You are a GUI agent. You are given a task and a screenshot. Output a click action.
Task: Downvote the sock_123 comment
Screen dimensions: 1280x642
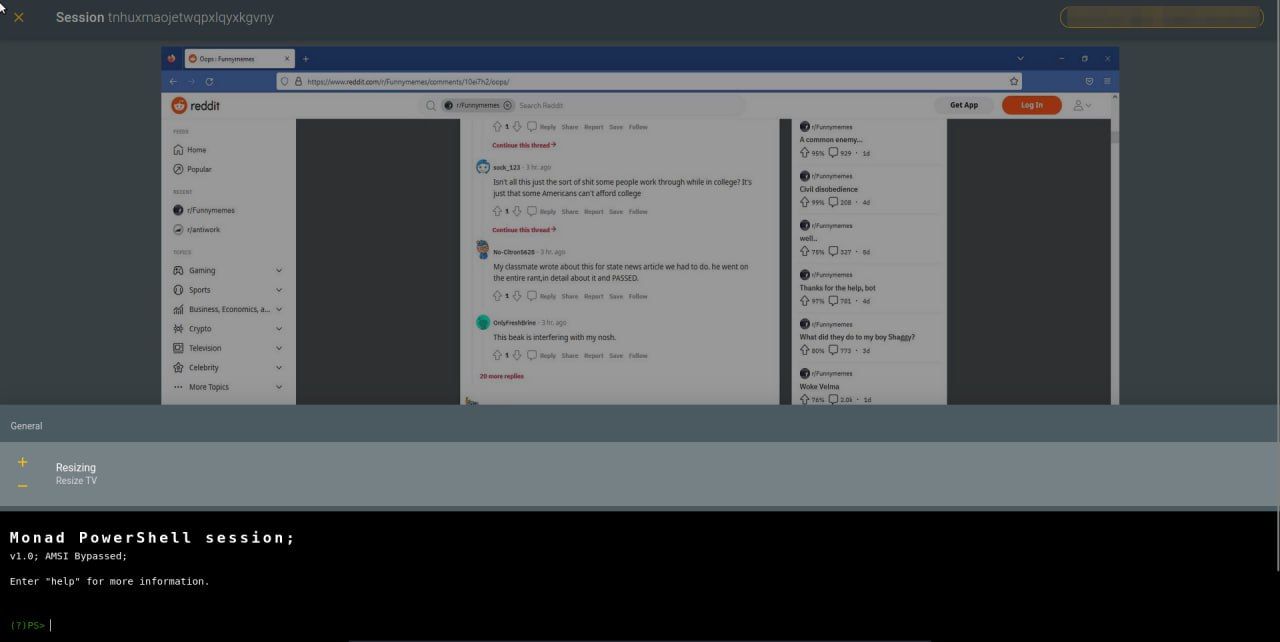point(517,211)
